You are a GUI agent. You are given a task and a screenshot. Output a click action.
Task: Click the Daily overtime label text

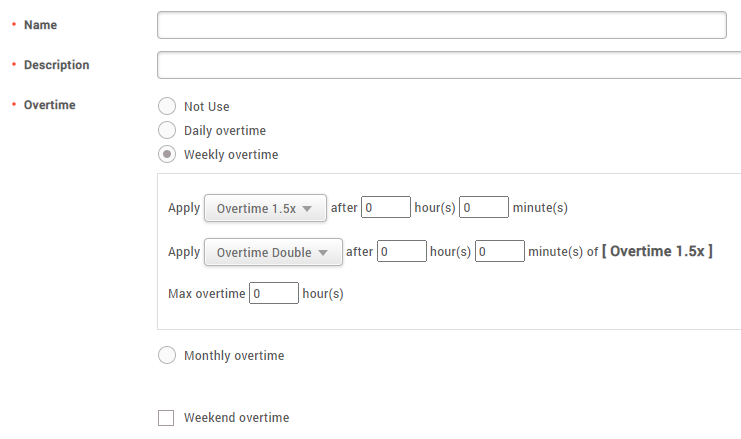(x=225, y=130)
